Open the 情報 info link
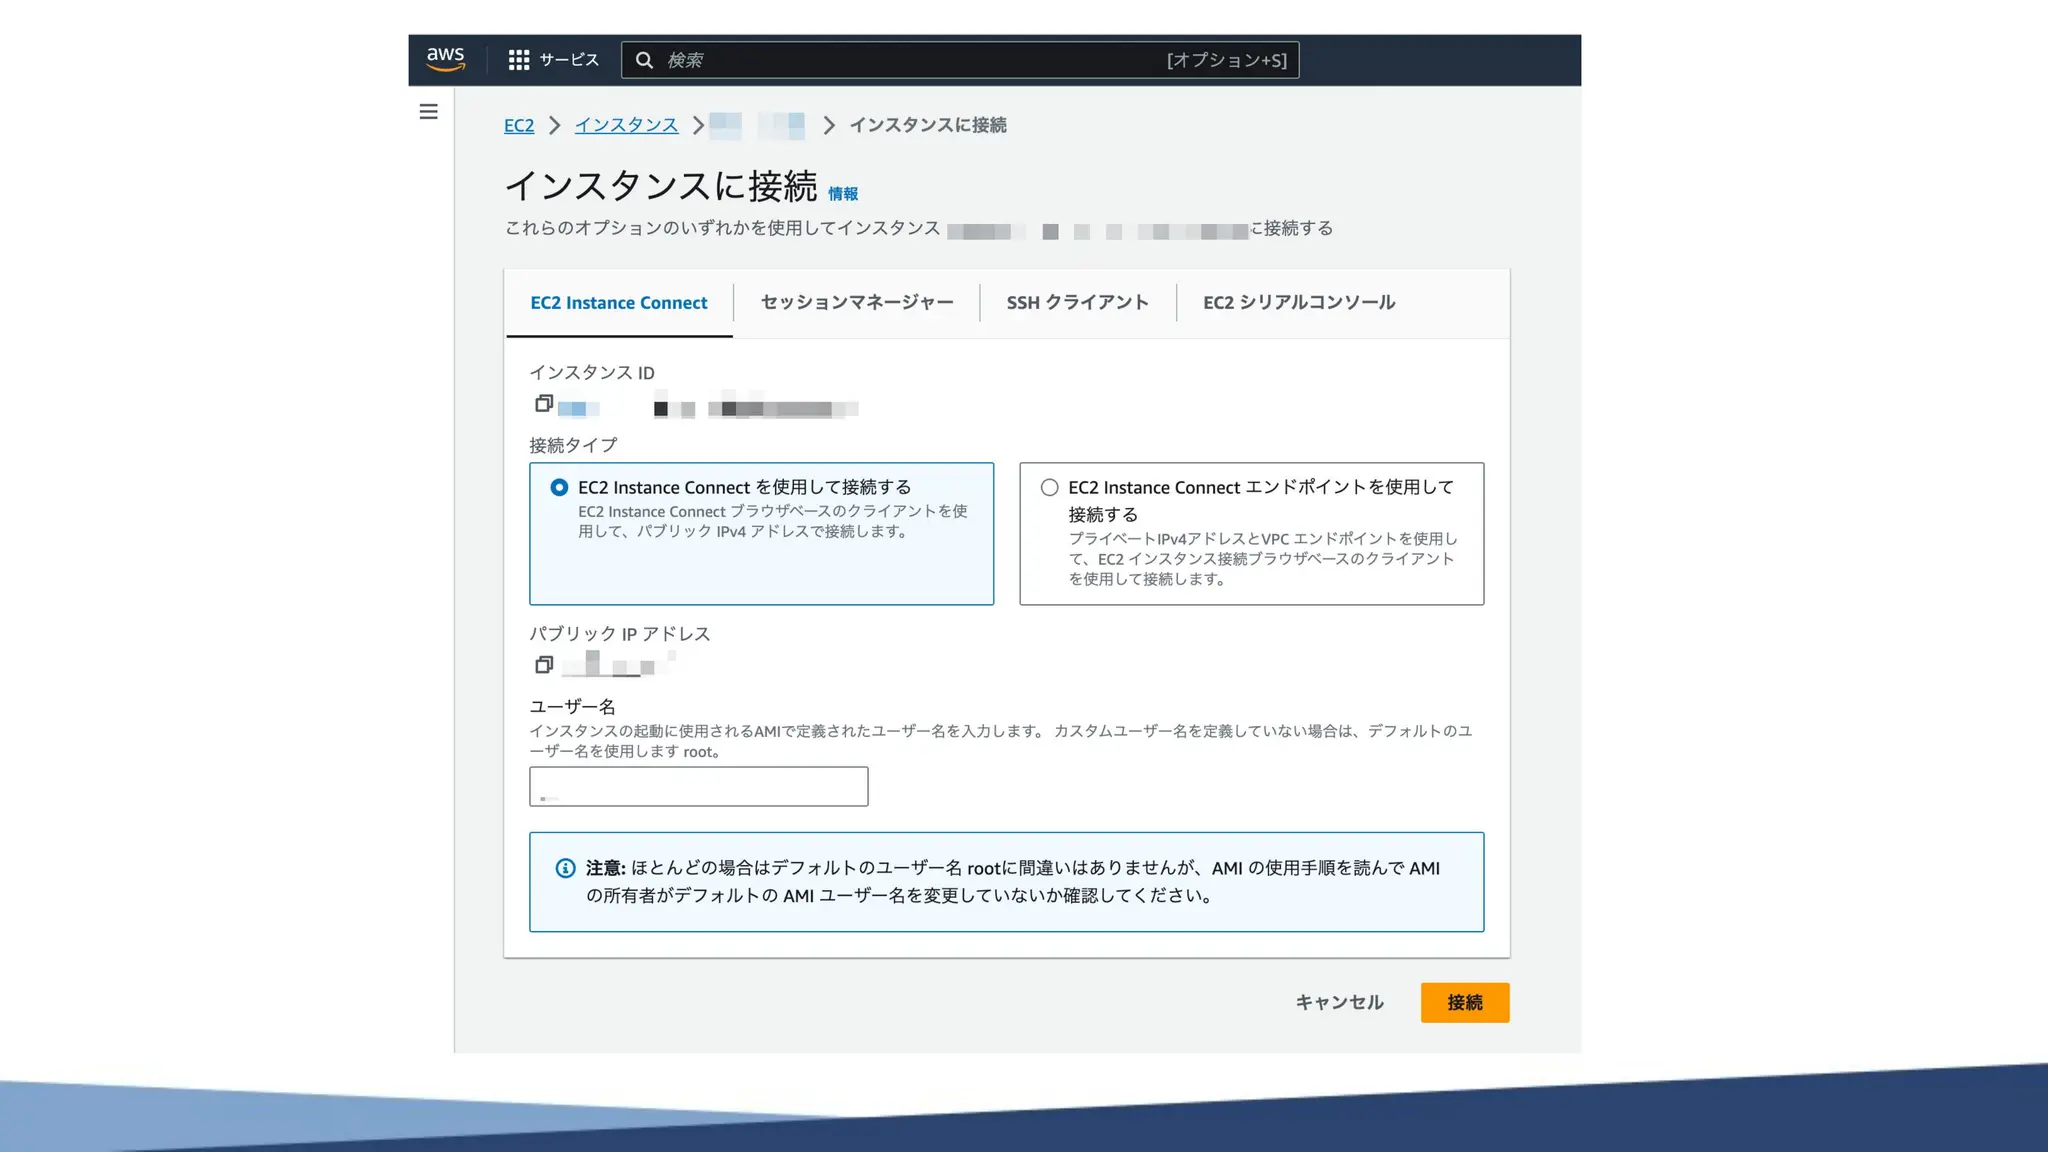The height and width of the screenshot is (1152, 2048). [x=842, y=194]
